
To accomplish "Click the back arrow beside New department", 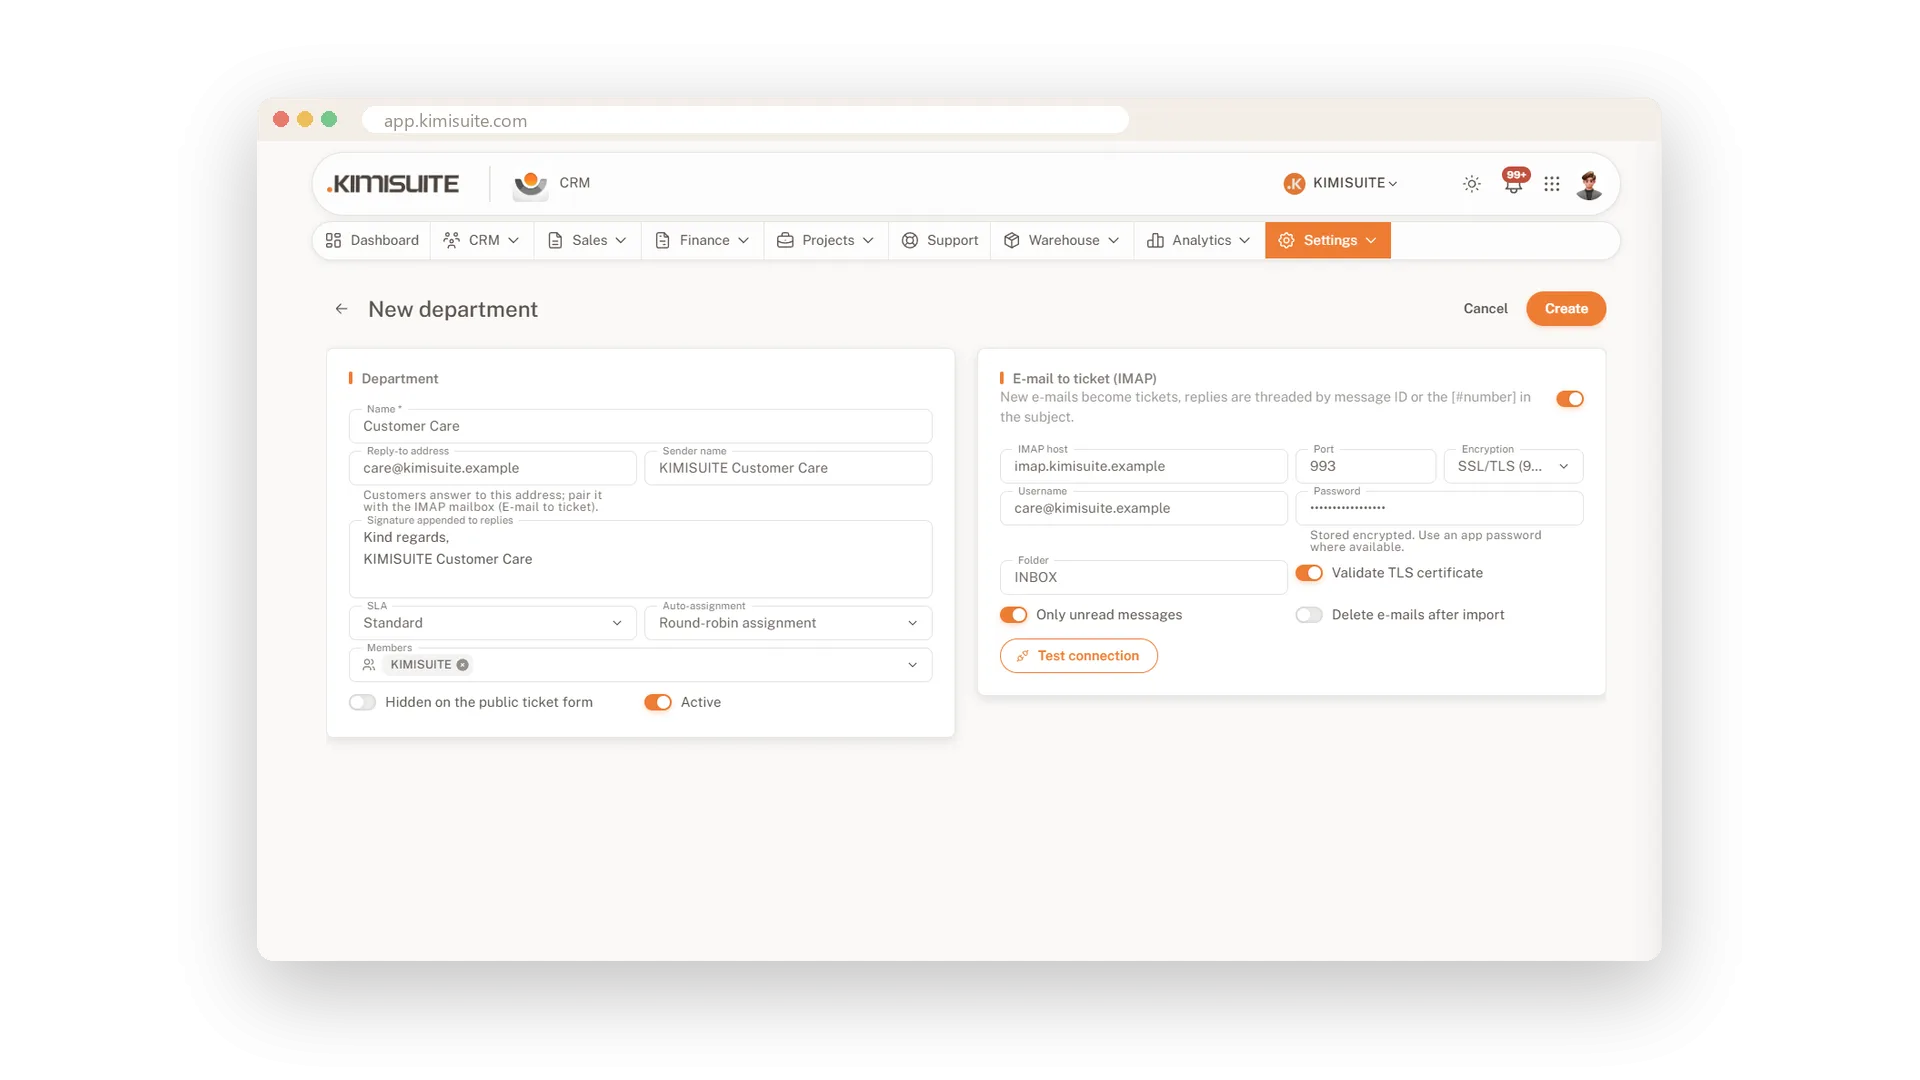I will [x=341, y=309].
